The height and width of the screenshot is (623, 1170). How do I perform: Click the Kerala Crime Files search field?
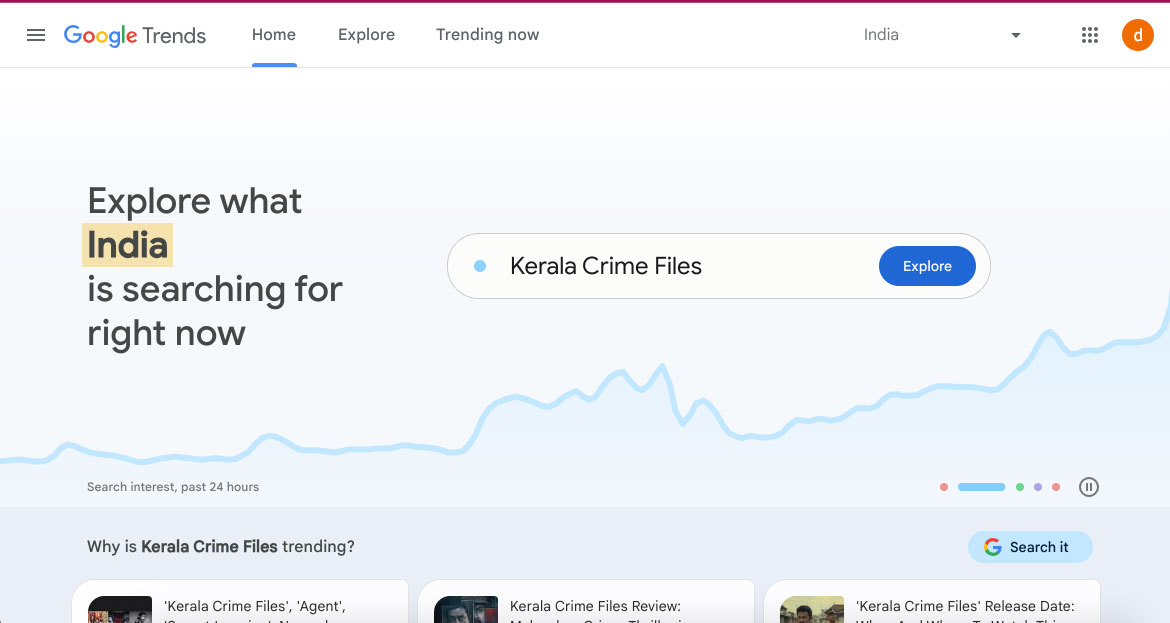(719, 266)
